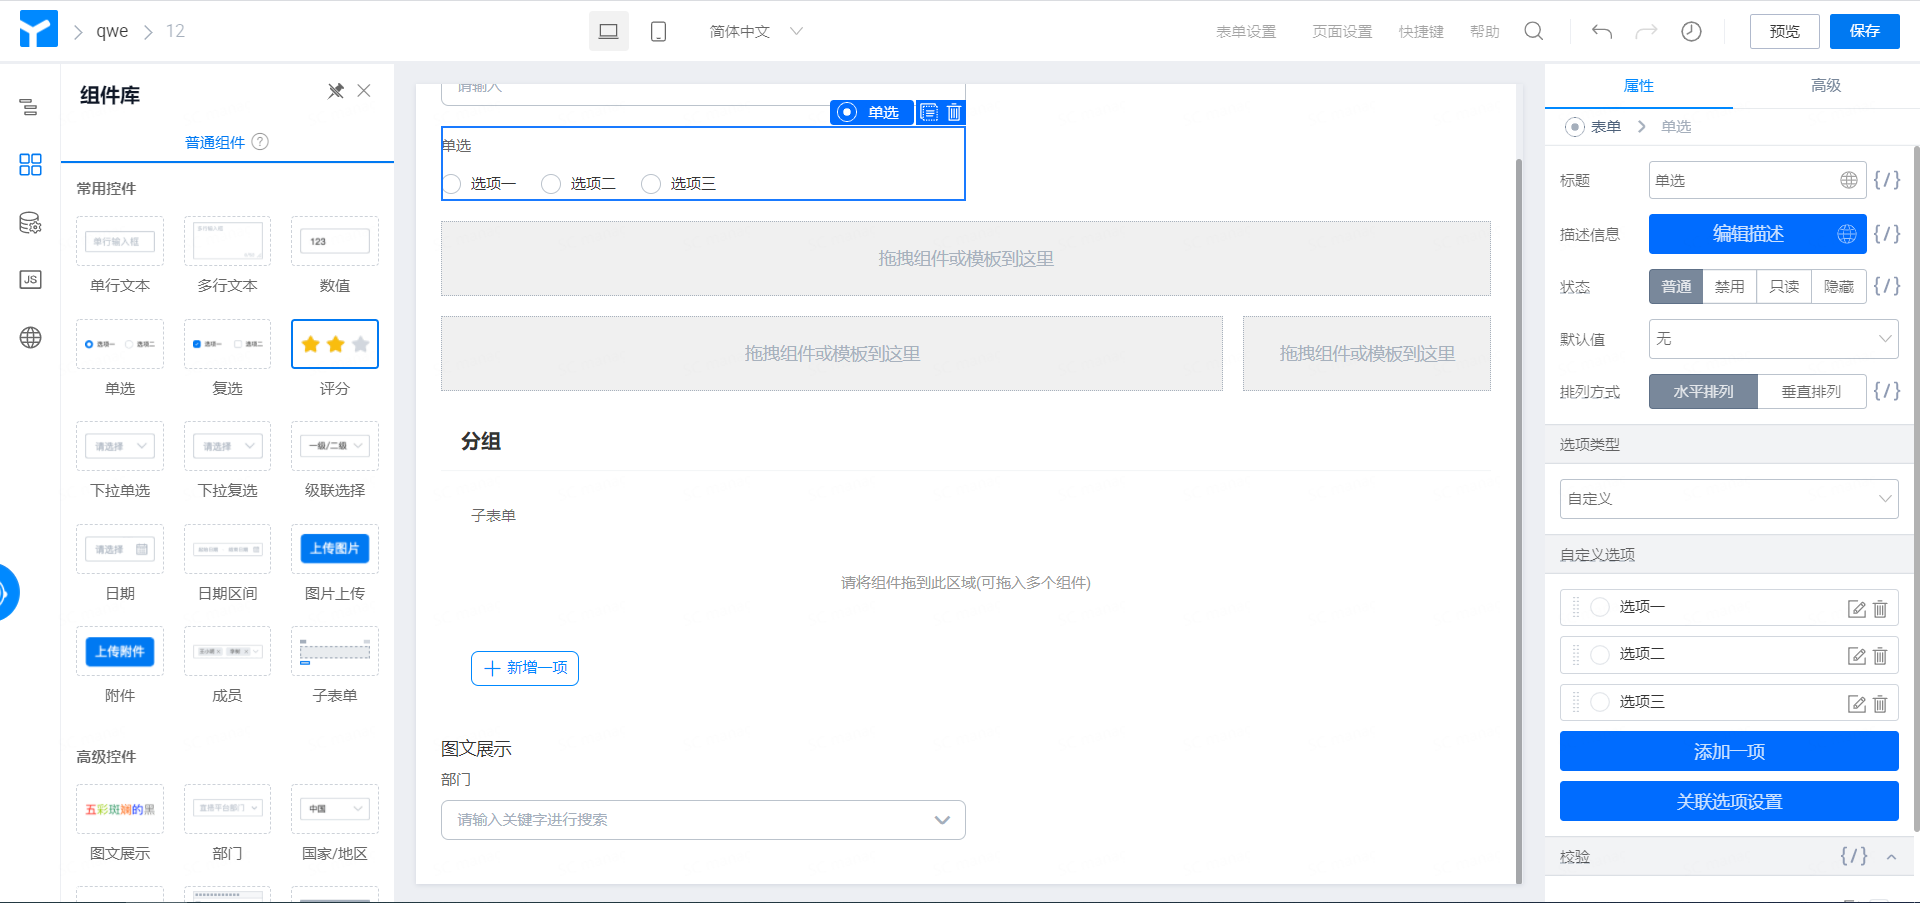Switch 排列方式 to 垂直排列
The width and height of the screenshot is (1920, 903).
pyautogui.click(x=1812, y=391)
